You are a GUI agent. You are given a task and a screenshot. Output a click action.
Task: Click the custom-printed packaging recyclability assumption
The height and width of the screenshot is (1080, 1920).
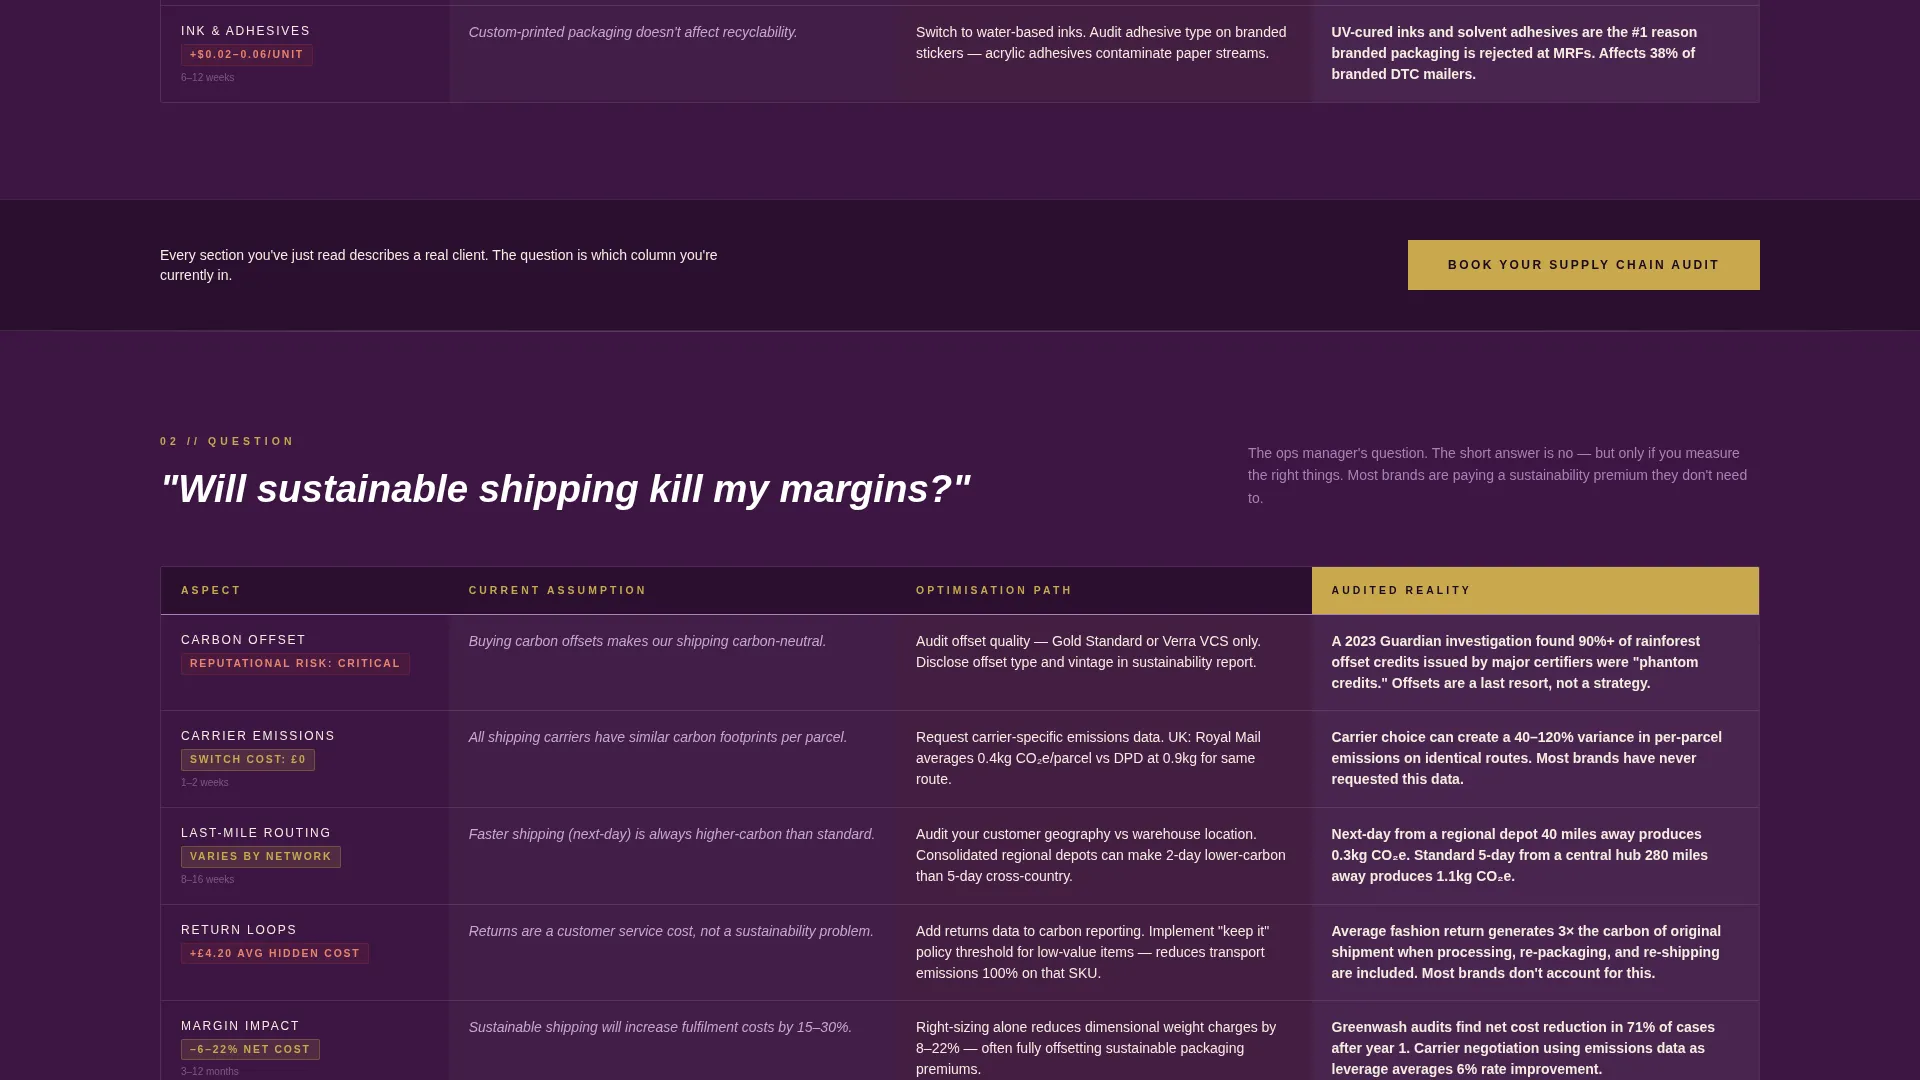[633, 32]
